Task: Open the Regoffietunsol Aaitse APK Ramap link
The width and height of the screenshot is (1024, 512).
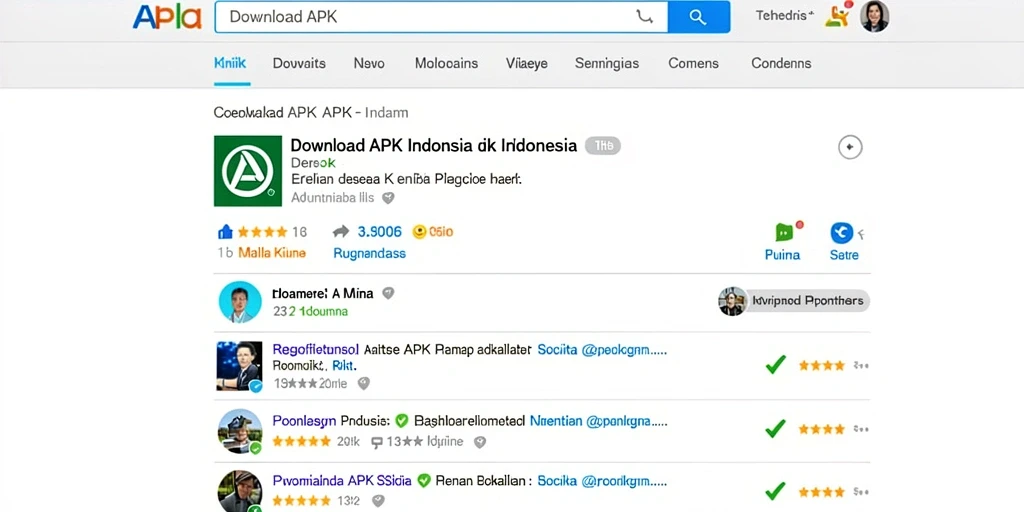Action: 402,349
